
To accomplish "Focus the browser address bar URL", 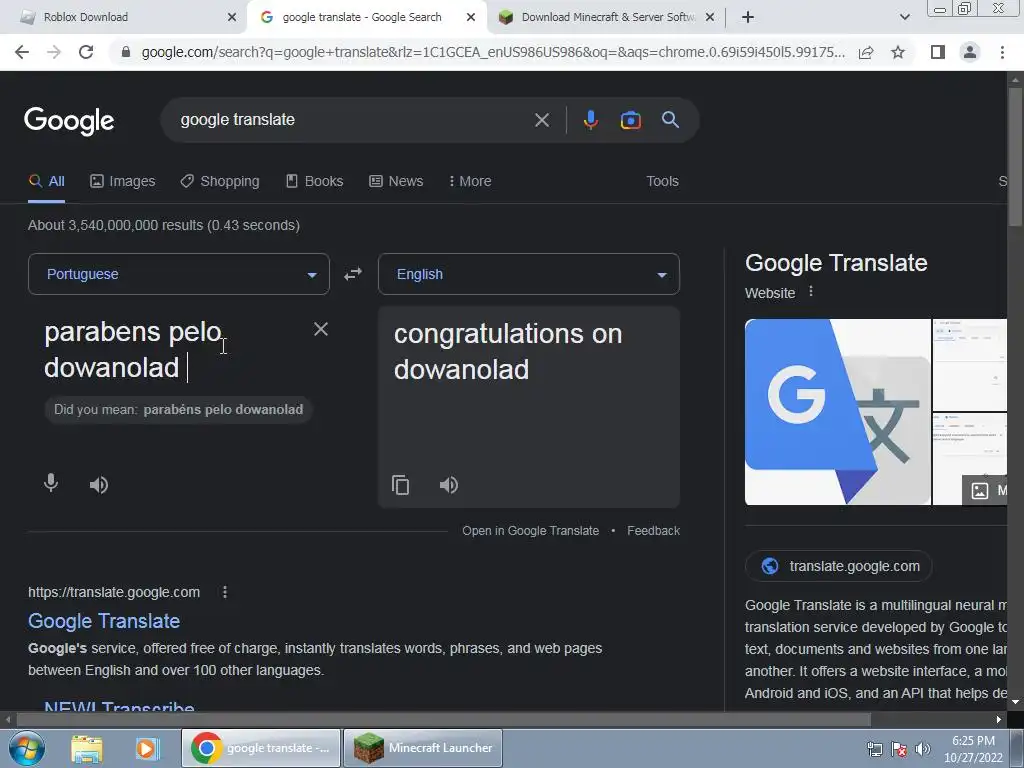I will click(492, 52).
